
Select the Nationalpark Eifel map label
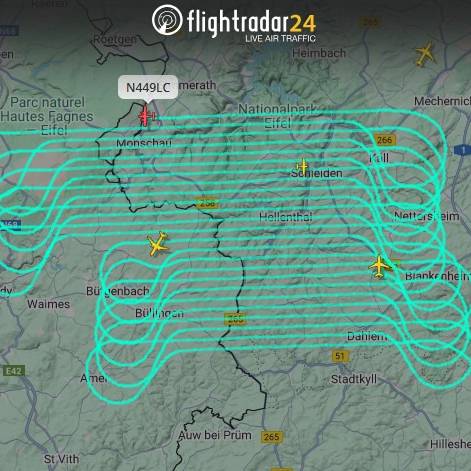[277, 116]
